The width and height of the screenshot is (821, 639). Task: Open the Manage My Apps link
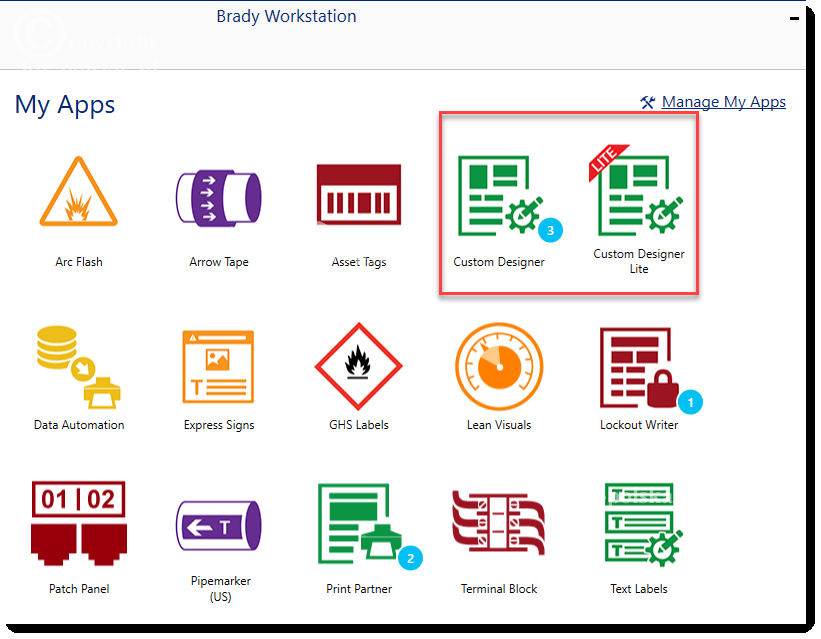724,102
